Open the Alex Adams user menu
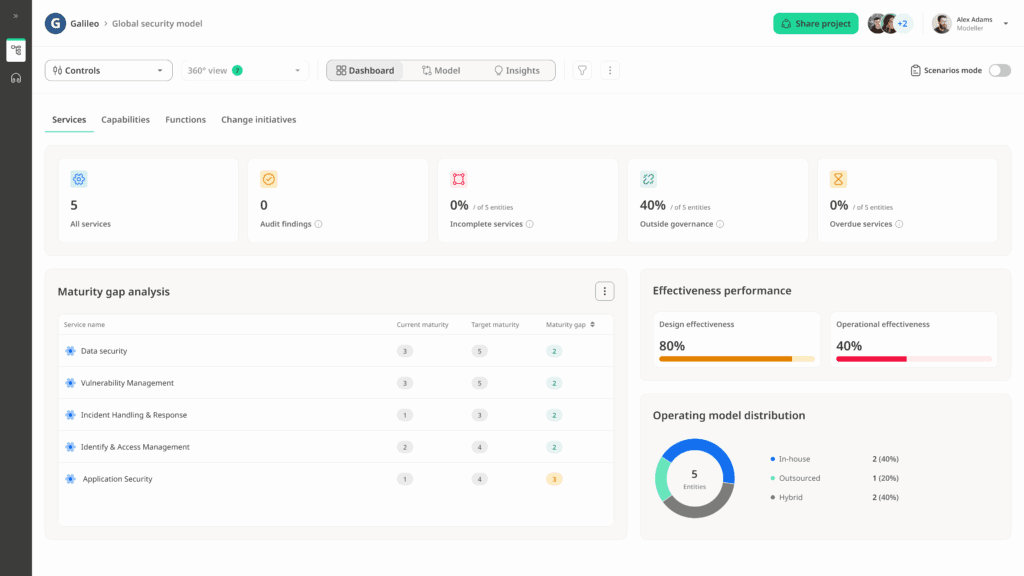Screen dimensions: 1024x576 pyautogui.click(x=970, y=23)
